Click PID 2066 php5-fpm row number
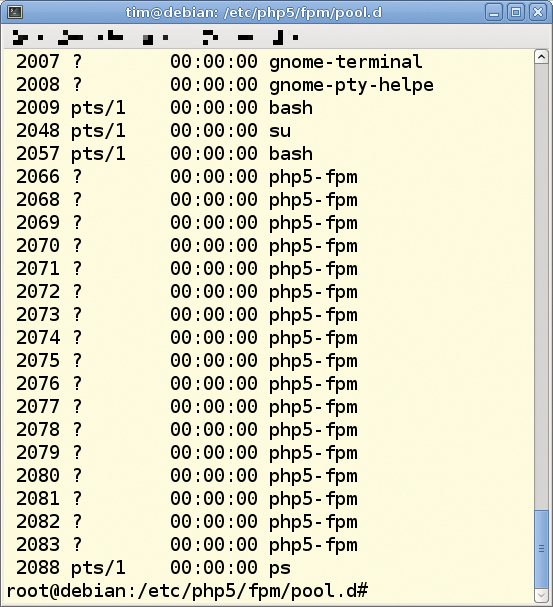 38,177
